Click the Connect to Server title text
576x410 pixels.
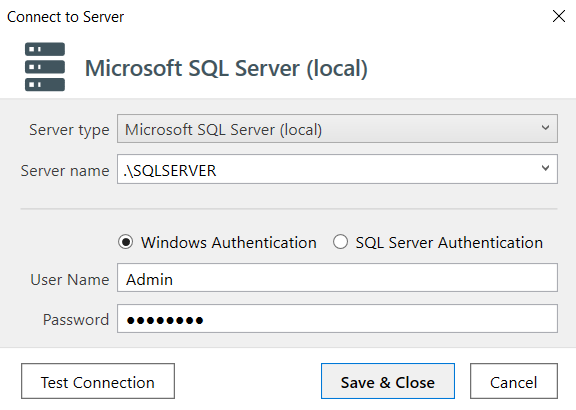coord(66,17)
